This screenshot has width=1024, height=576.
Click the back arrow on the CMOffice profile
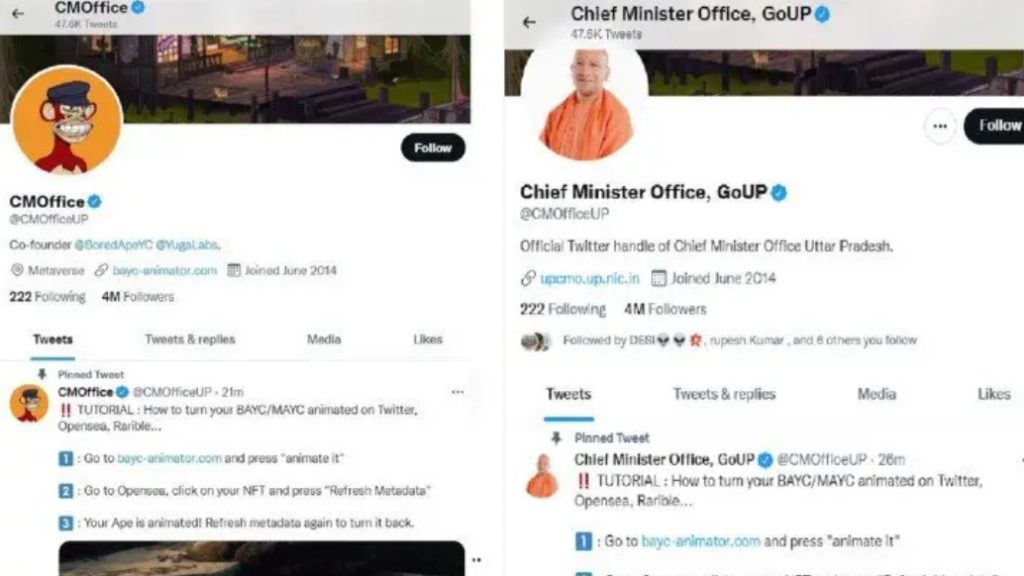coord(18,13)
